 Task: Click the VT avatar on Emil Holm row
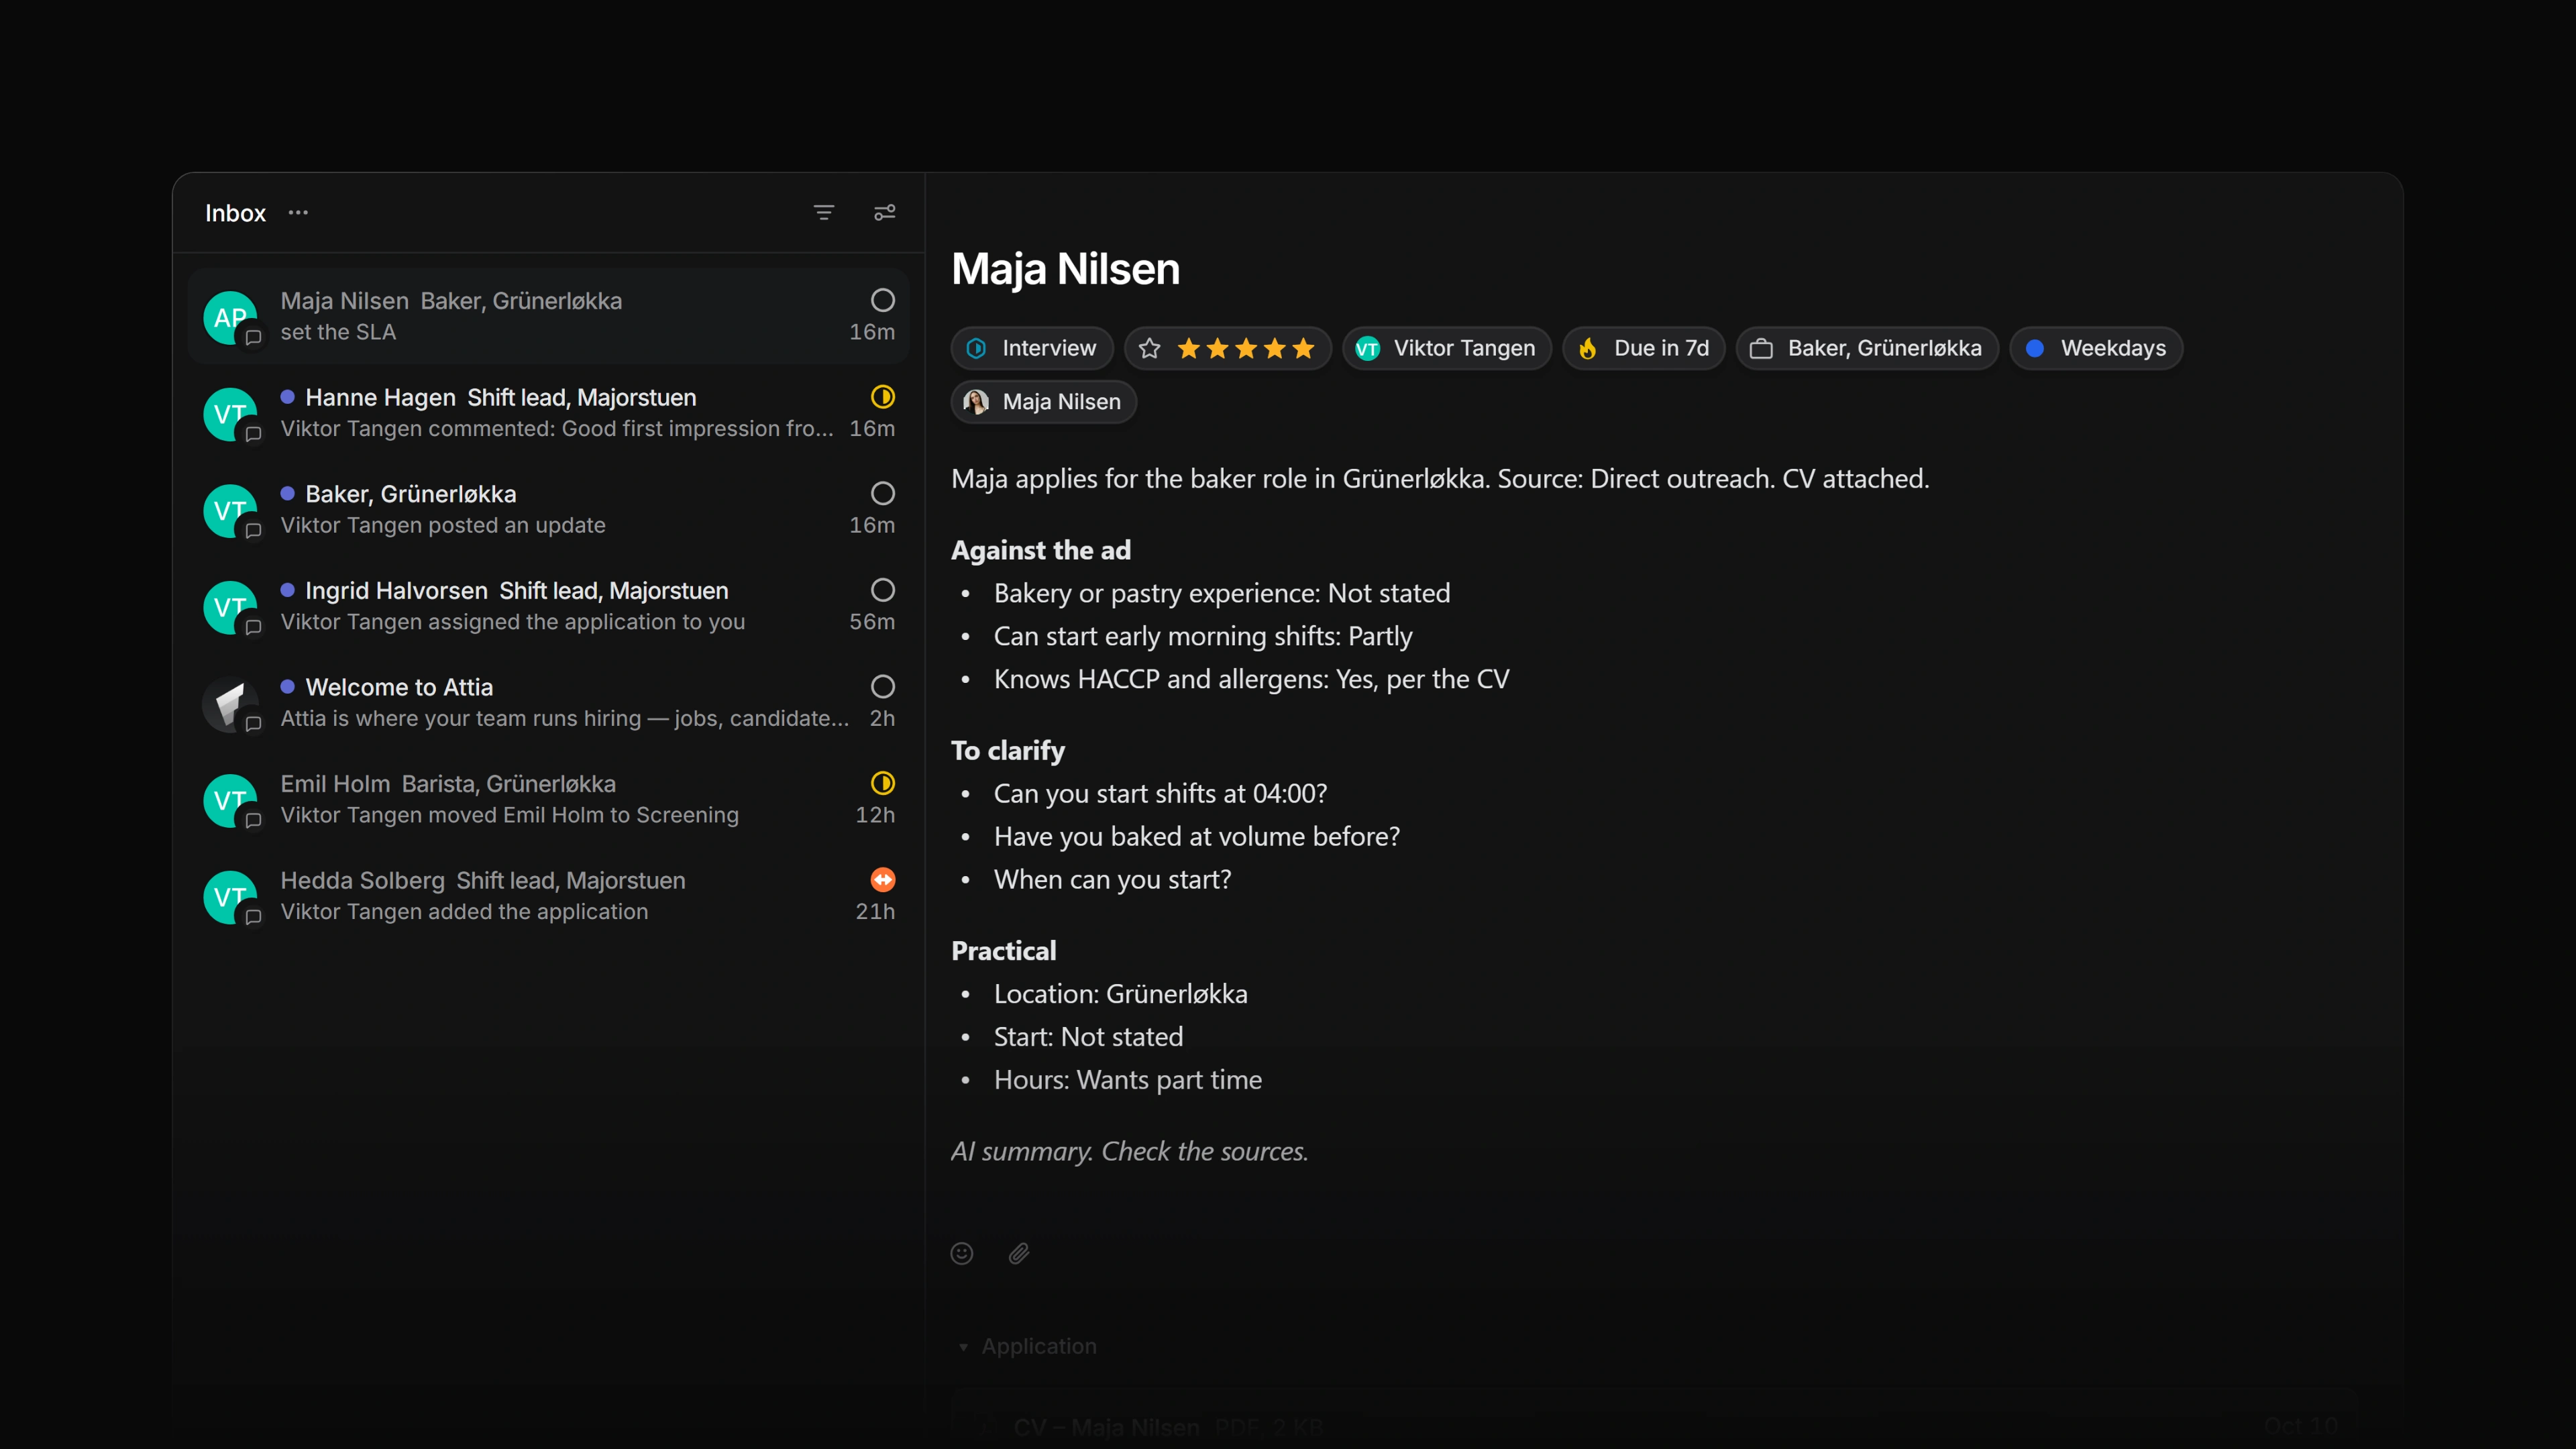point(230,800)
